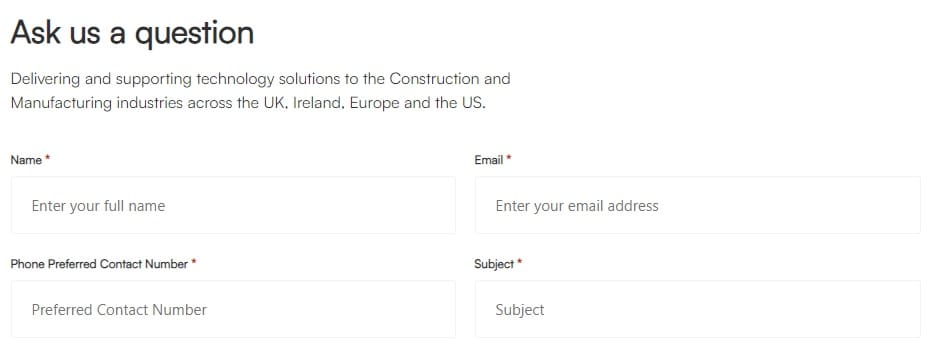934x360 pixels.
Task: Click the 'Ask us a question' heading
Action: click(x=132, y=33)
